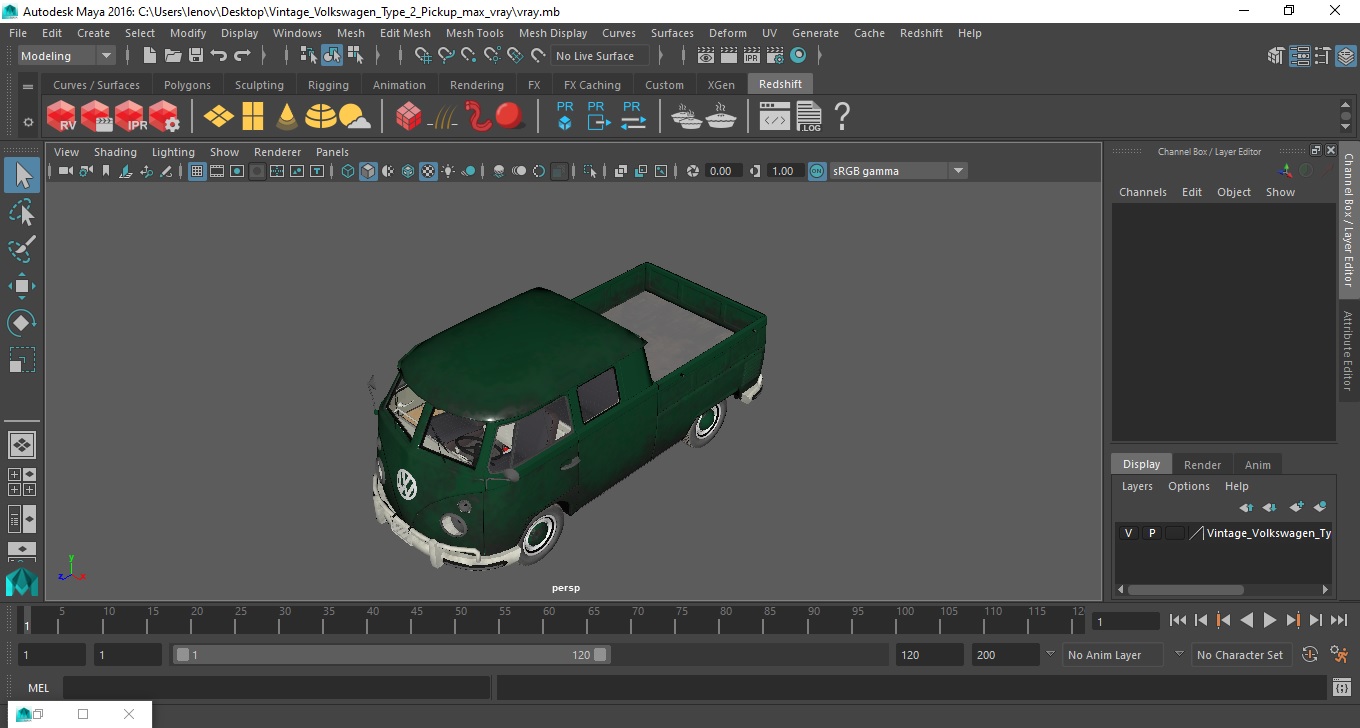The width and height of the screenshot is (1360, 728).
Task: Click the red sphere shelf icon
Action: [511, 116]
